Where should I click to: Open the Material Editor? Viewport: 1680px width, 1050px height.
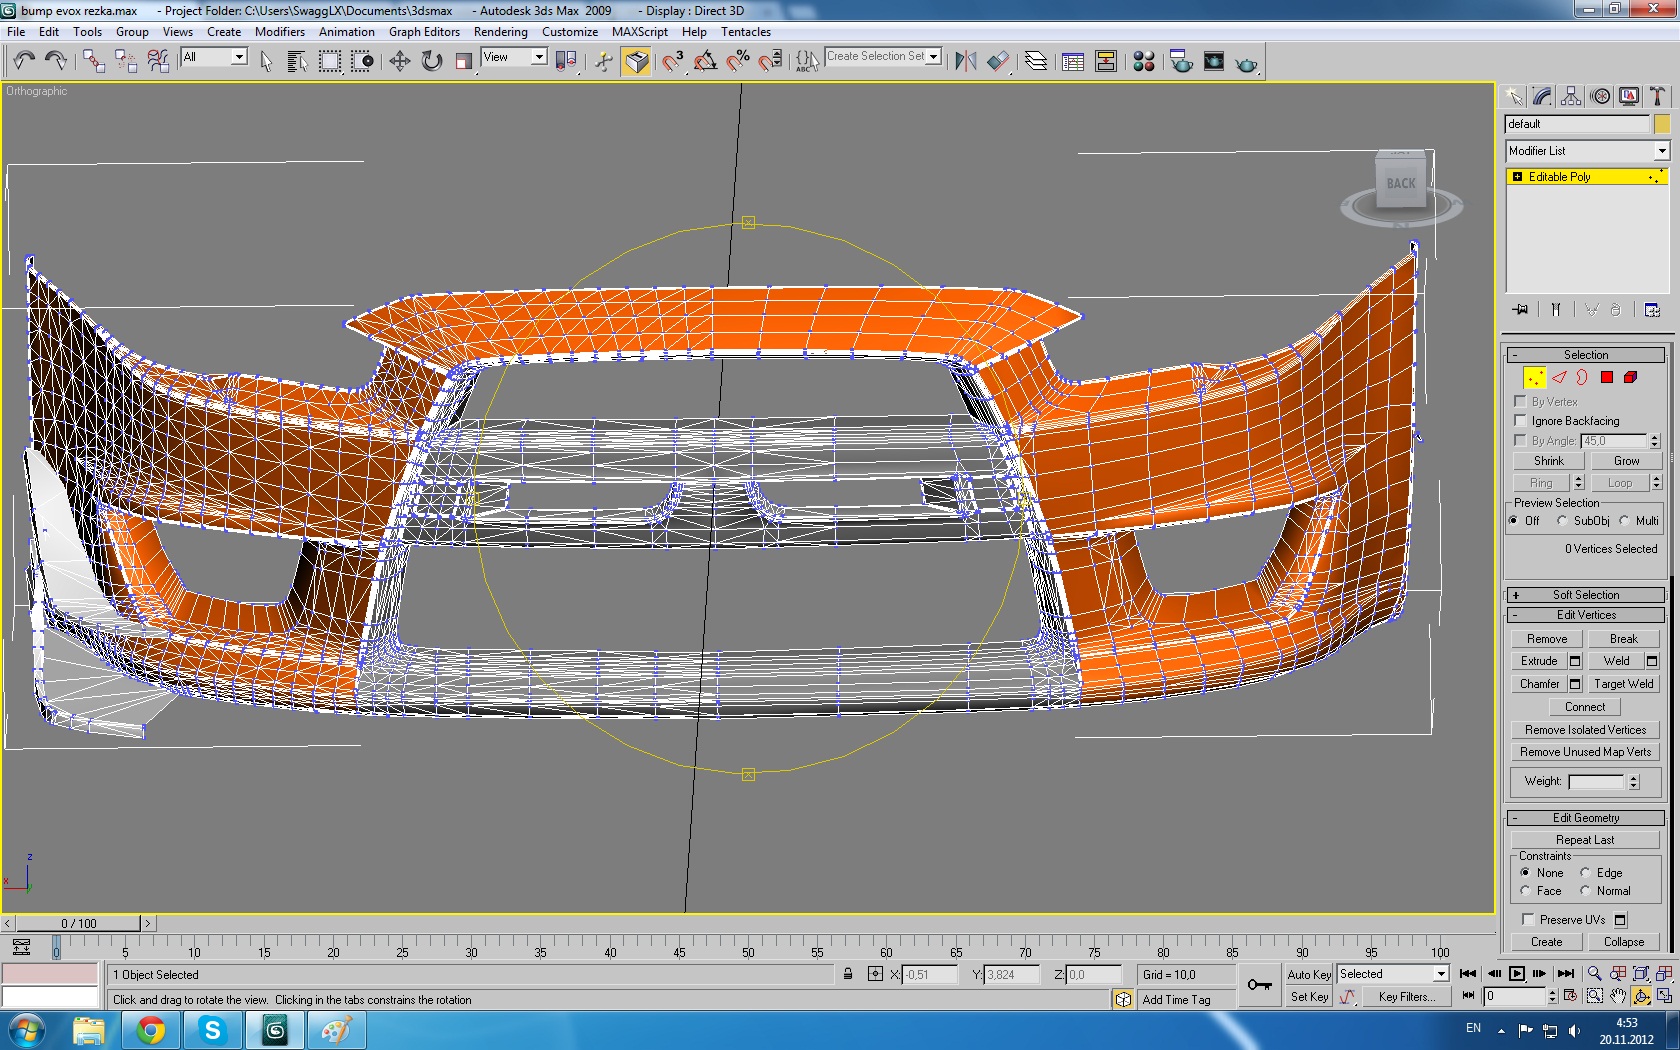1143,62
